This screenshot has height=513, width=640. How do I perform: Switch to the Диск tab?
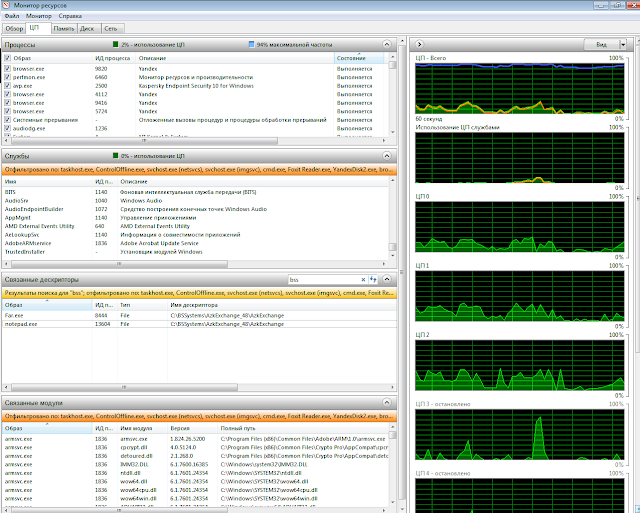pos(87,29)
